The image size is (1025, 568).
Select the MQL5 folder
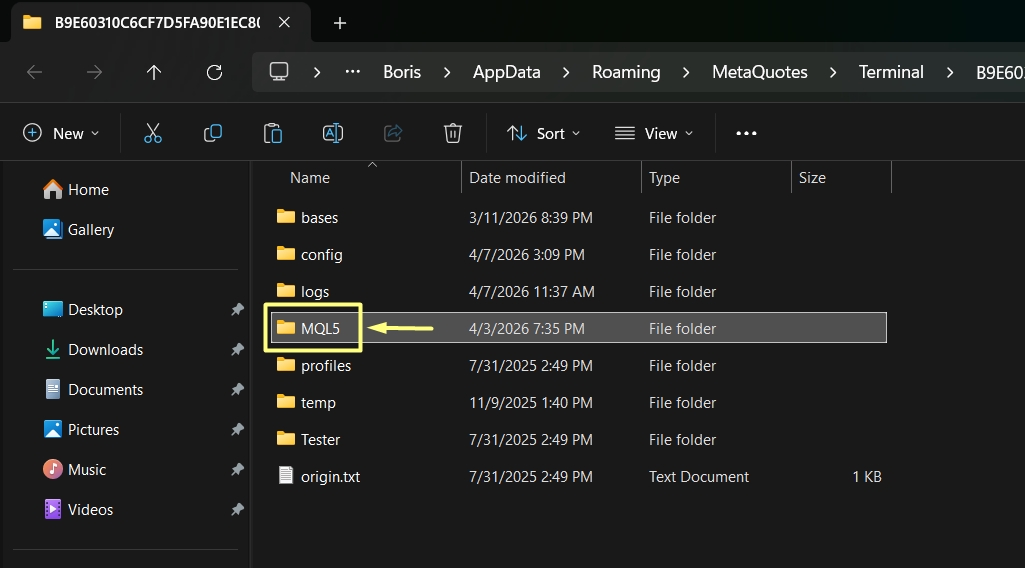pos(320,329)
